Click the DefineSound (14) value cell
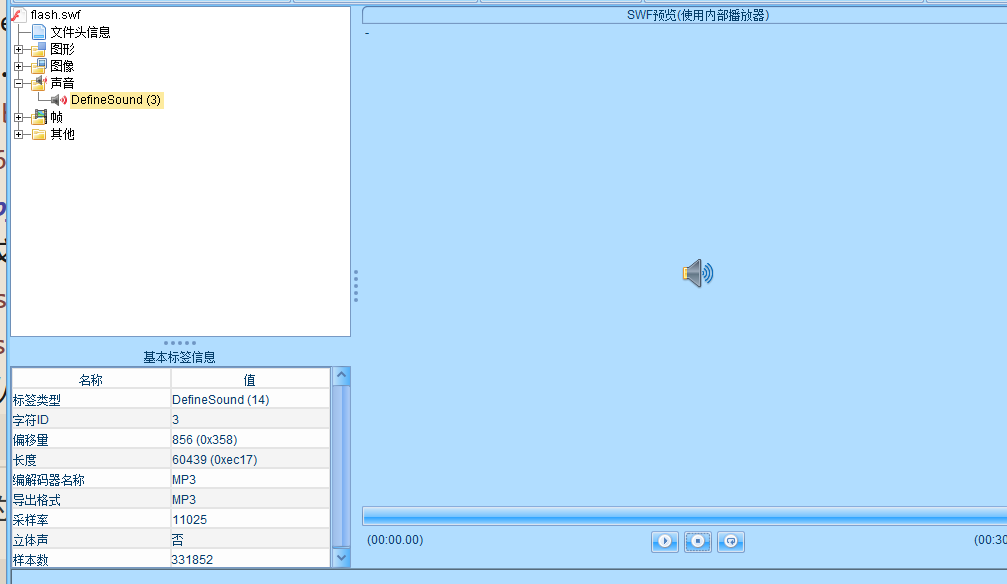The height and width of the screenshot is (584, 1007). [x=250, y=400]
